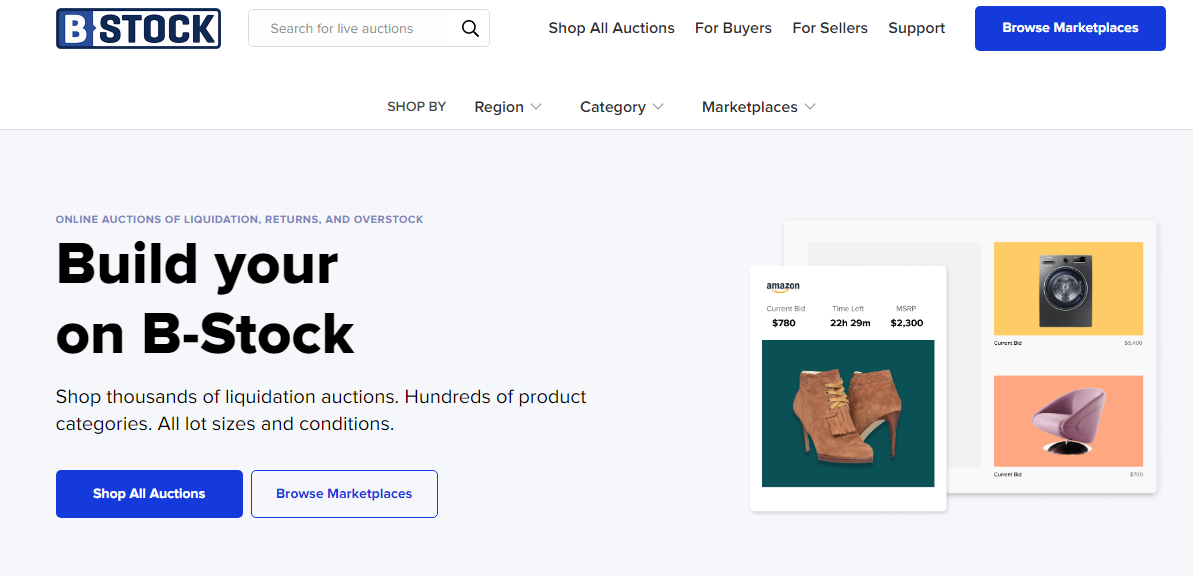Select the brown suede boot image
Viewport: 1193px width, 576px height.
click(x=848, y=413)
